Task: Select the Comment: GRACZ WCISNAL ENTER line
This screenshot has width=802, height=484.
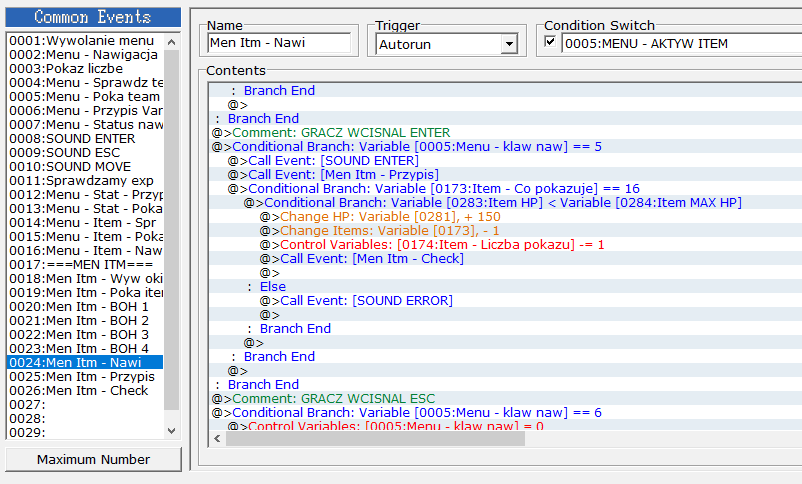Action: 505,133
